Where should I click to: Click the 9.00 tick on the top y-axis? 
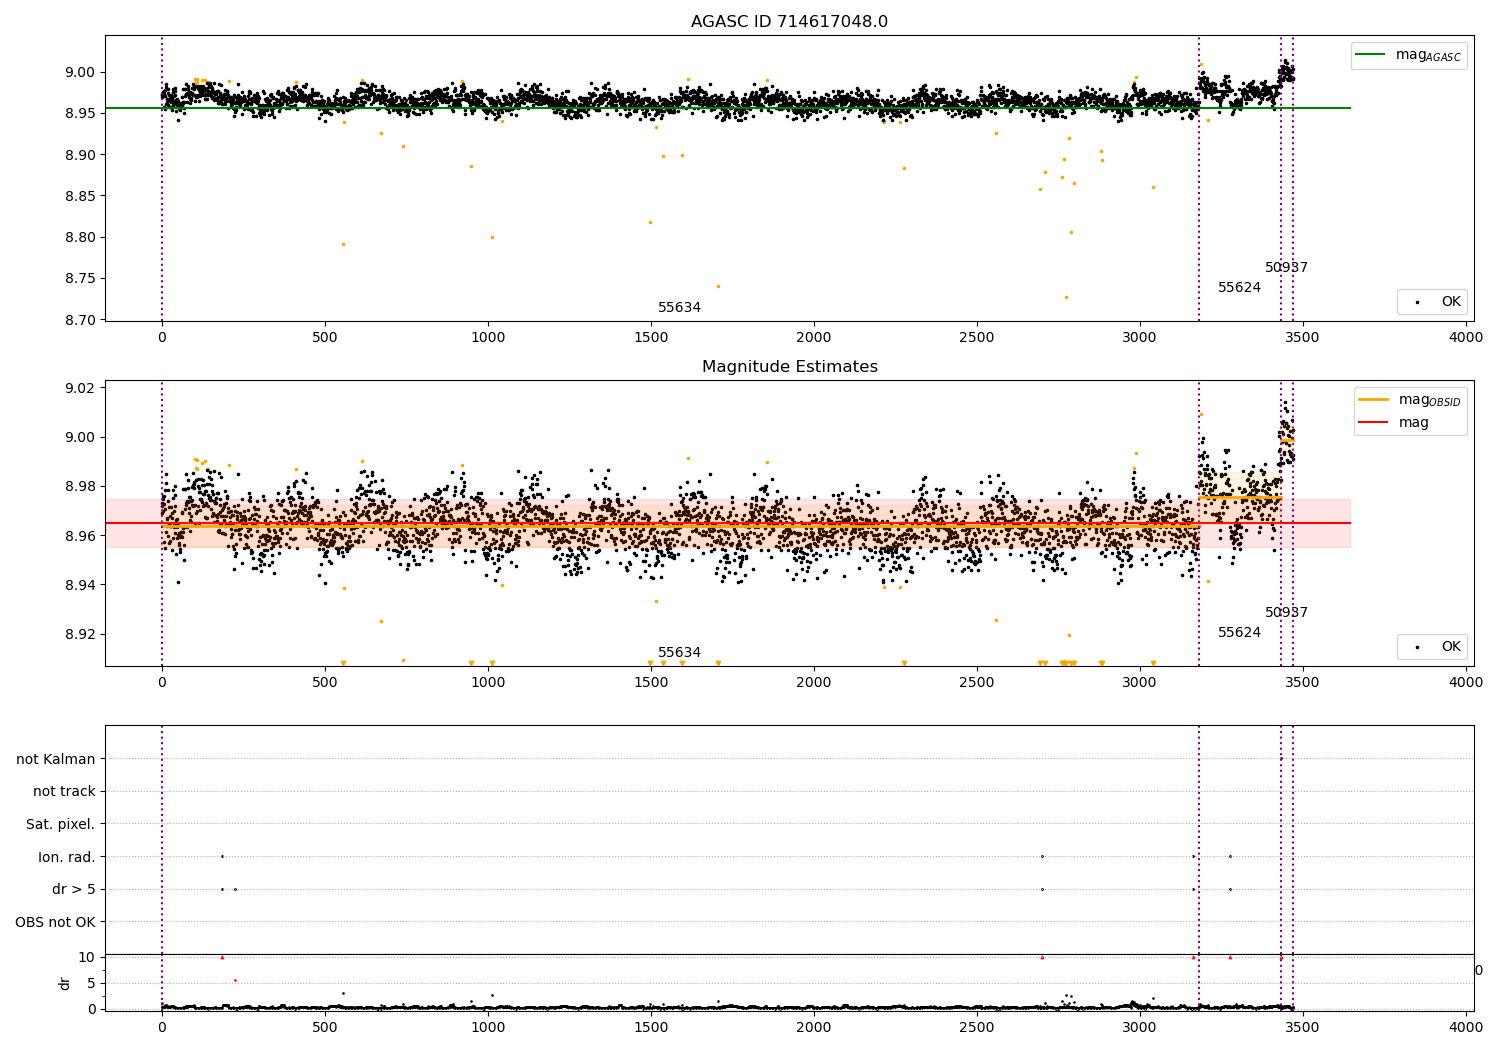tap(80, 73)
